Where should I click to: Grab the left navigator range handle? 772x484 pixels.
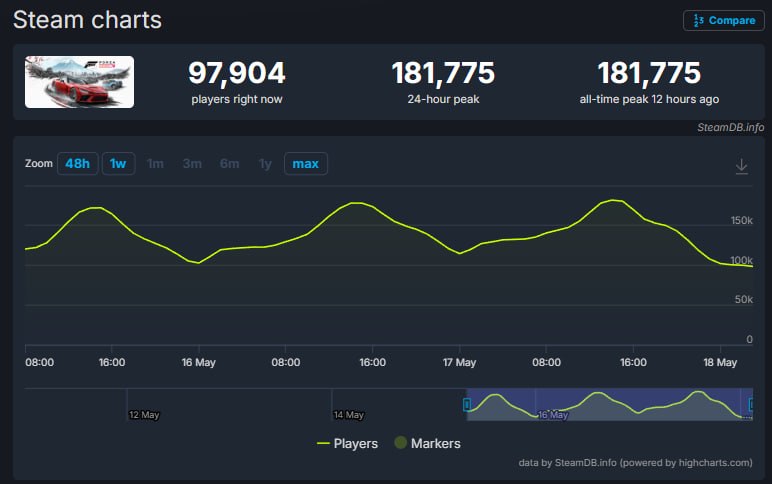point(467,405)
